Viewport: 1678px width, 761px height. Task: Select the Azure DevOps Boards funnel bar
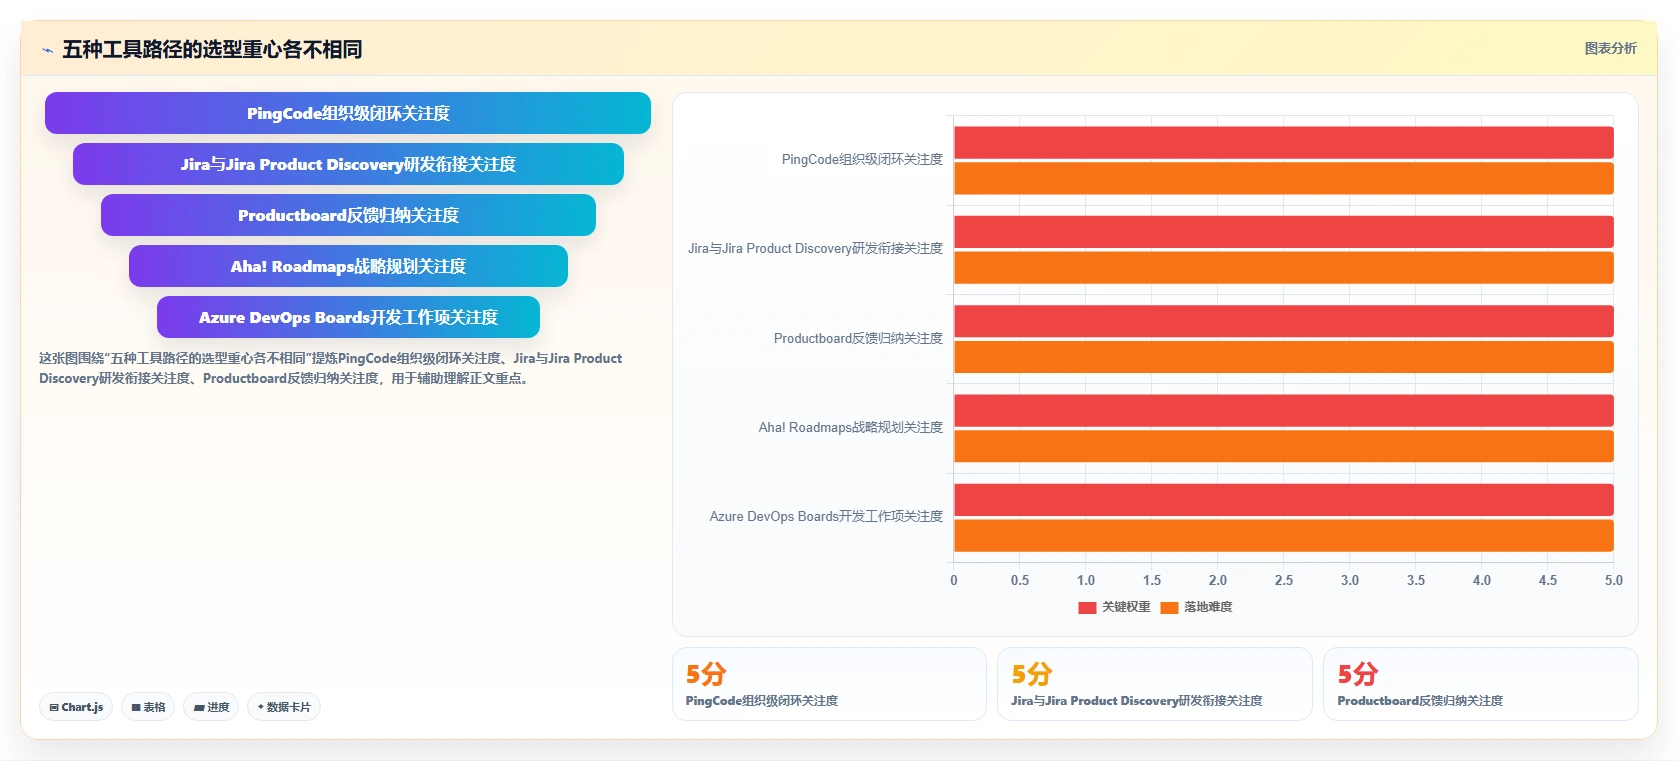pos(348,317)
